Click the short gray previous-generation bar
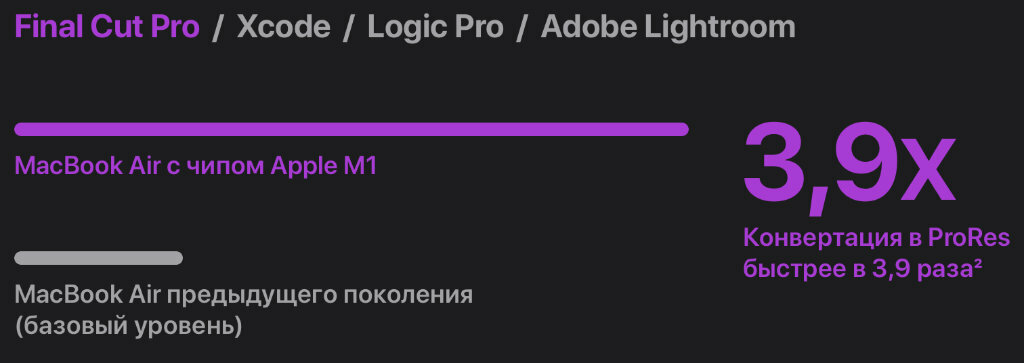This screenshot has width=1024, height=363. [99, 258]
